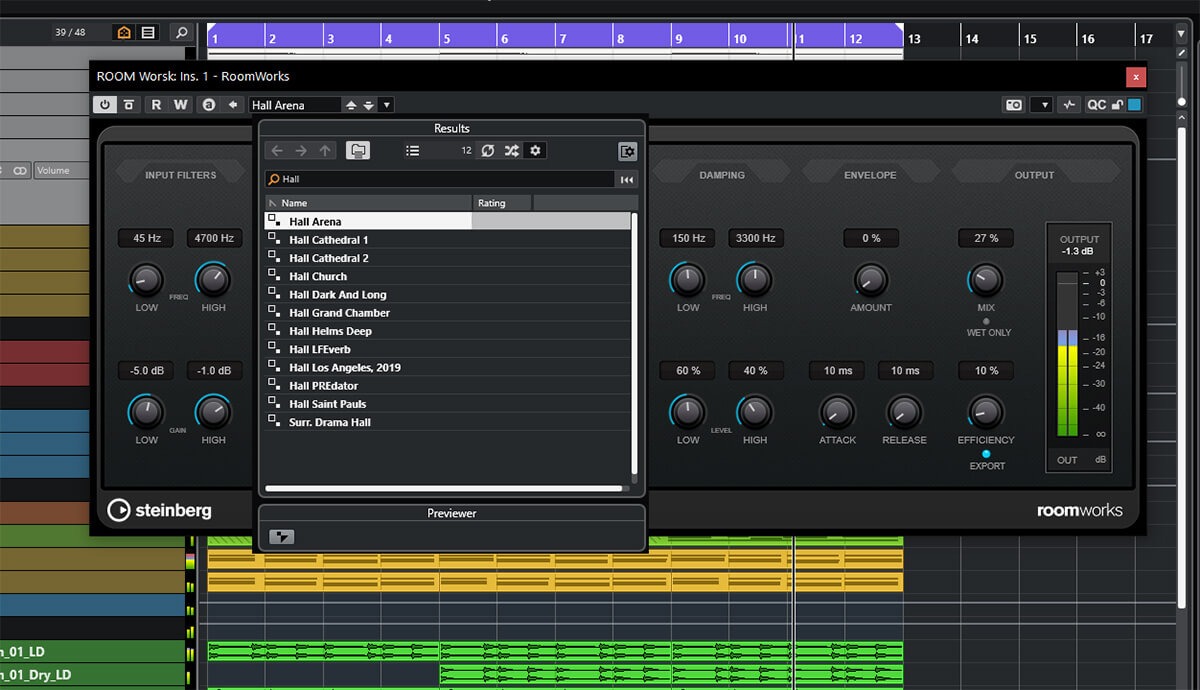This screenshot has width=1200, height=690.
Task: Open the results settings gear icon
Action: (535, 151)
